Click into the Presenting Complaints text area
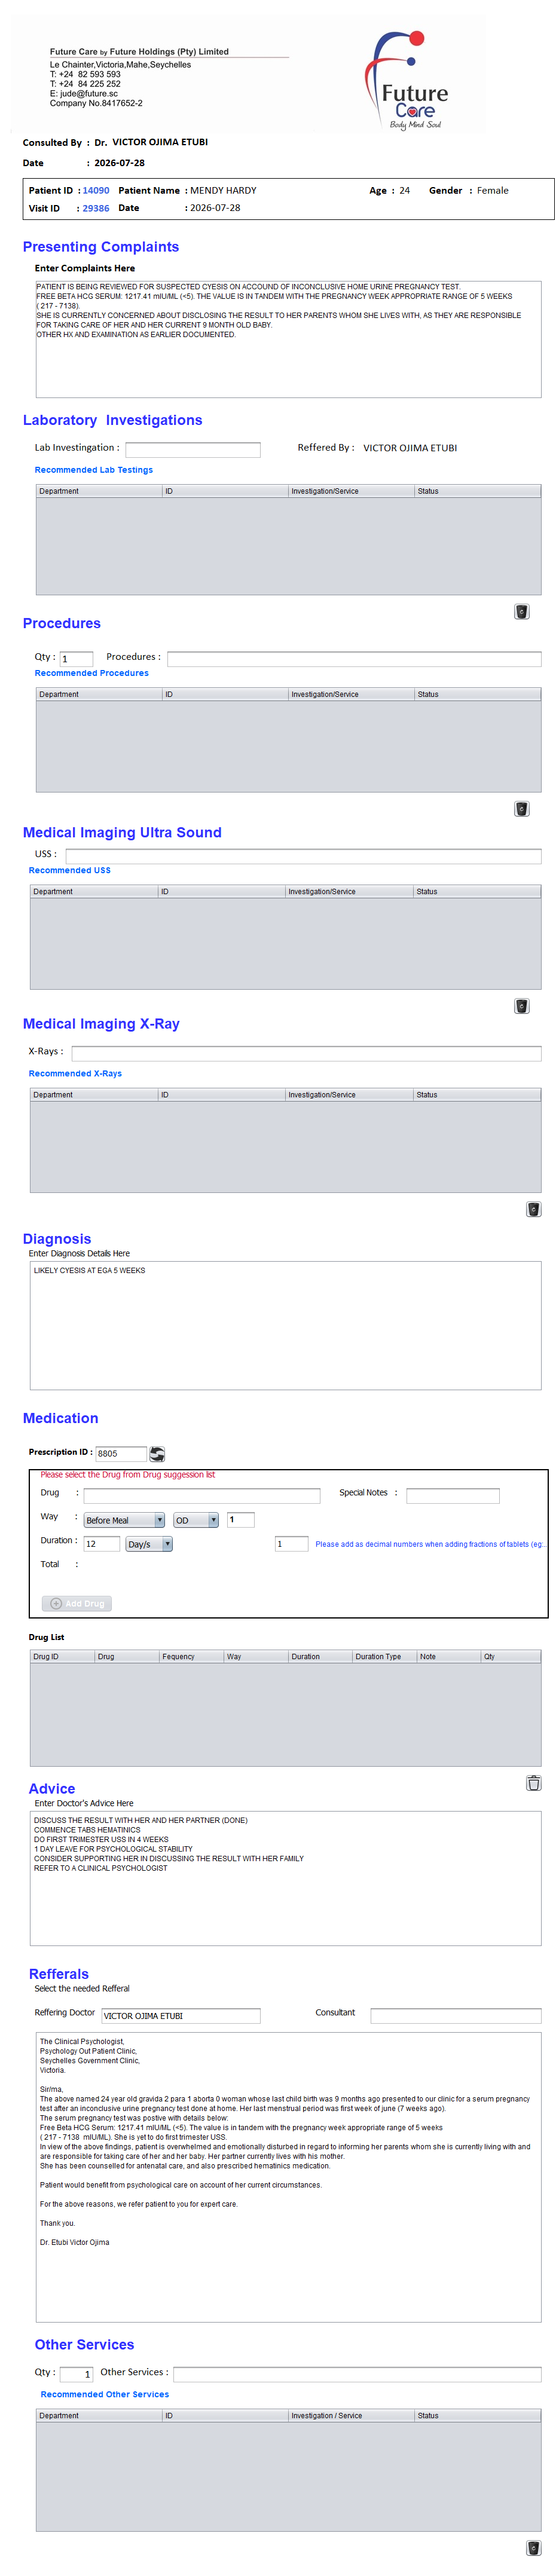 coord(289,339)
